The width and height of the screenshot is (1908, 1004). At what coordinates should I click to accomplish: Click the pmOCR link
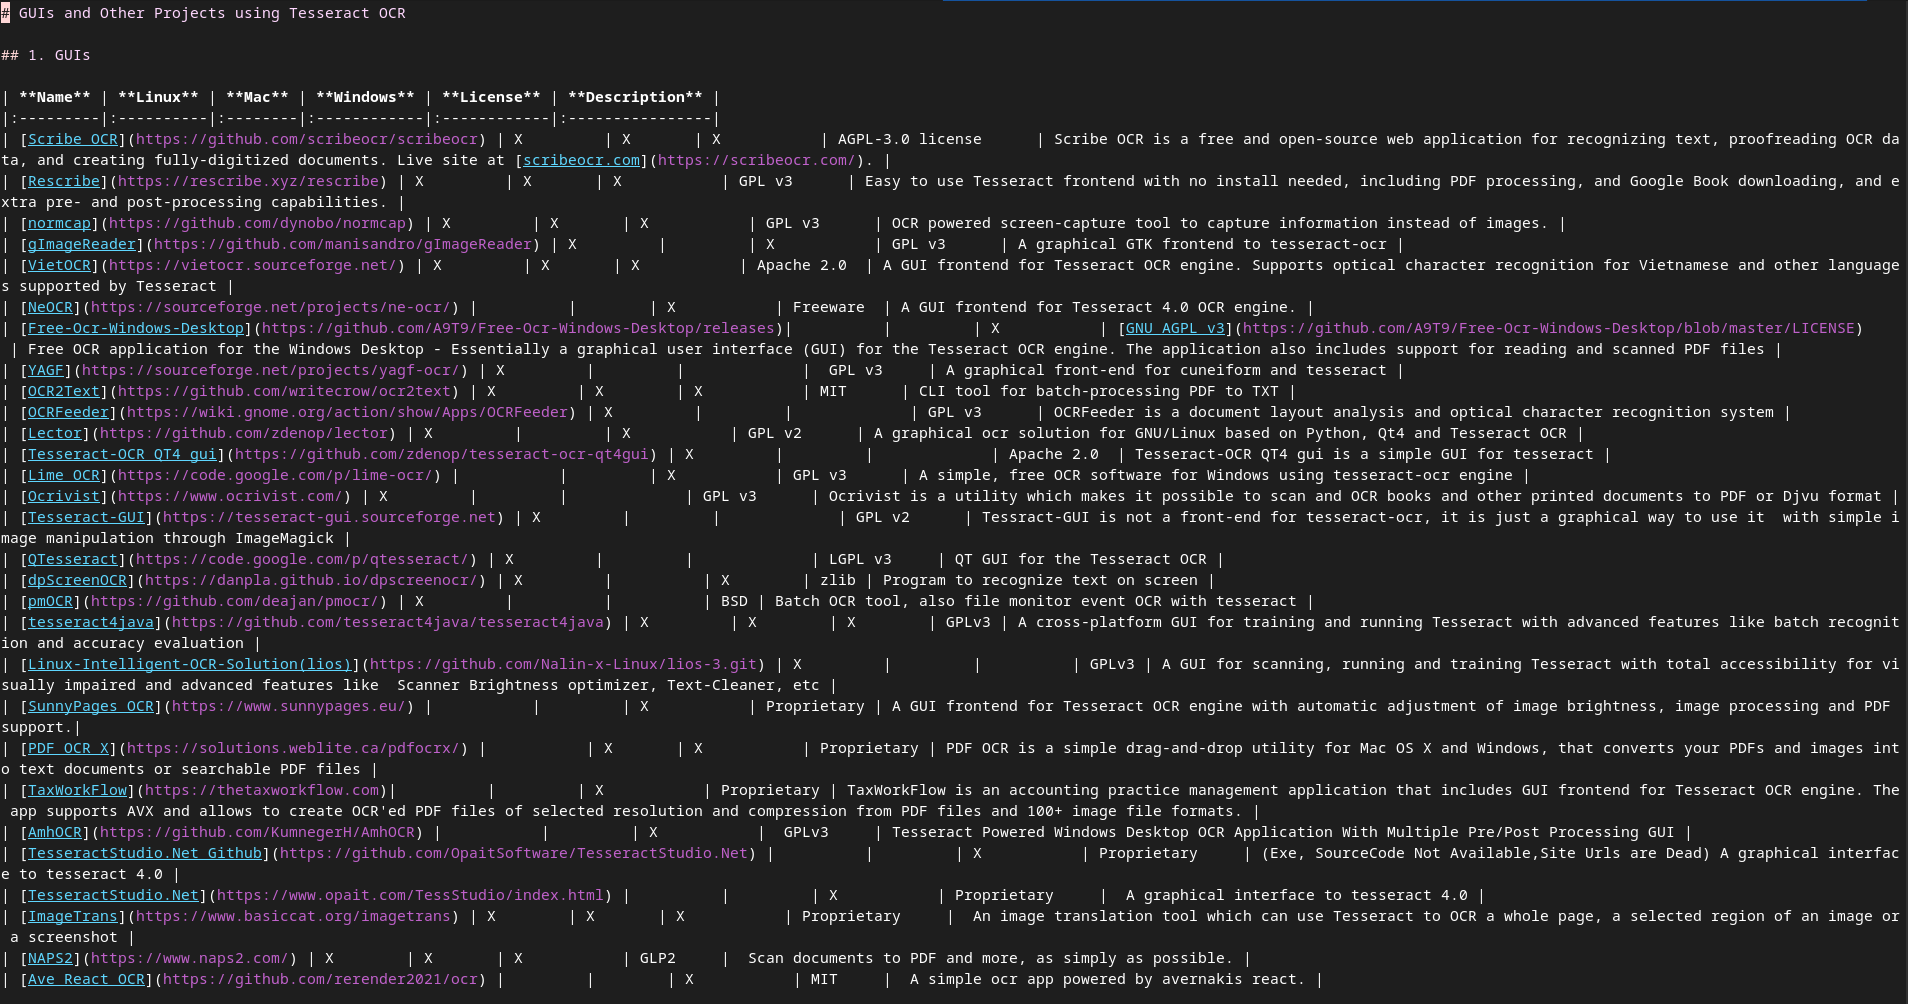point(51,601)
